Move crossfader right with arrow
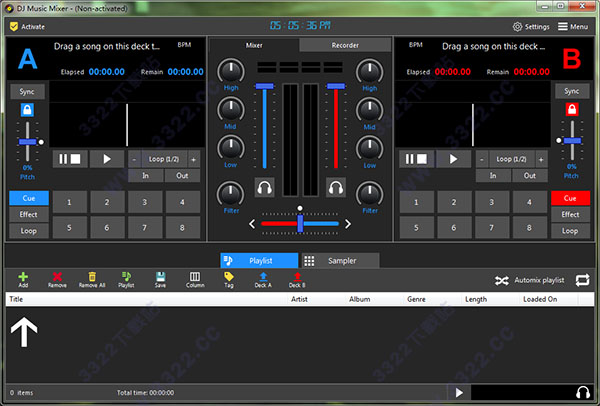600x406 pixels. point(348,224)
